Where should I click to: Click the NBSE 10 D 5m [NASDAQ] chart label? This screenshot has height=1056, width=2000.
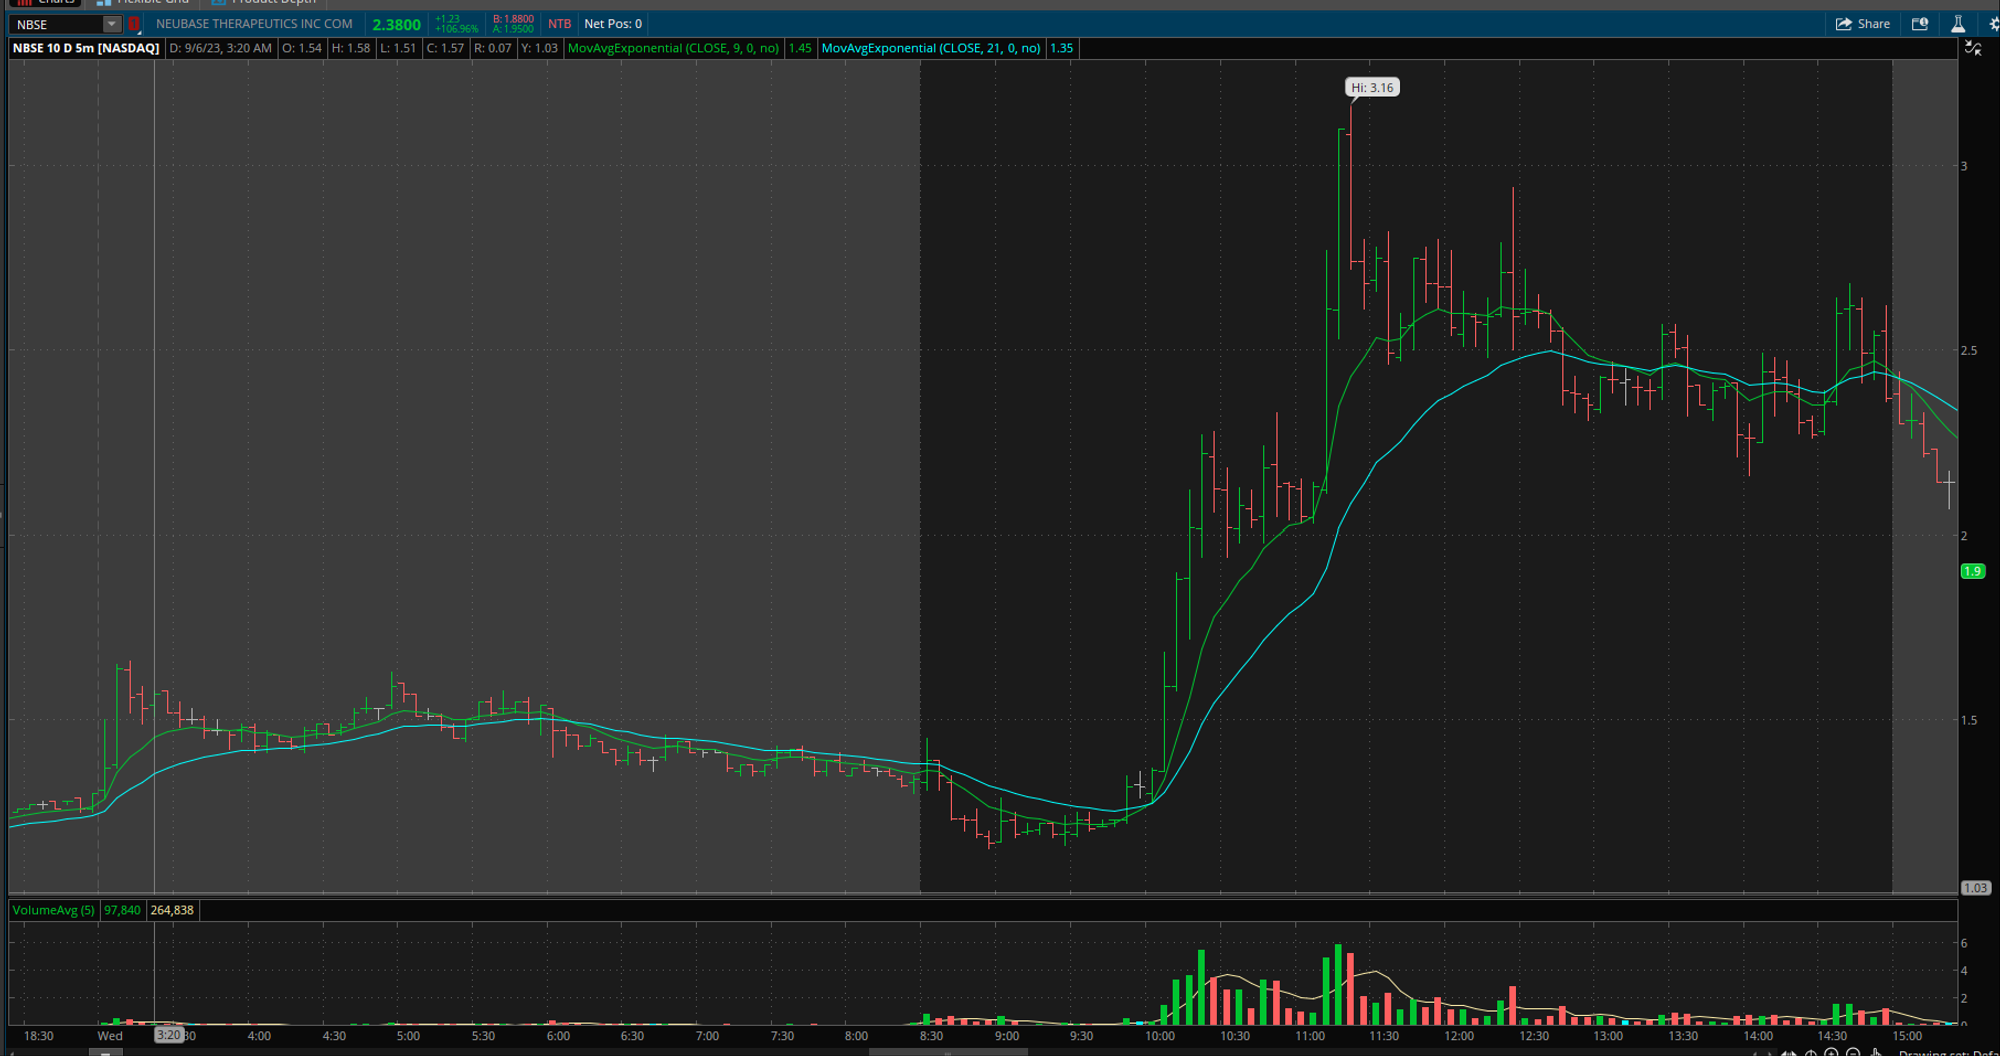point(86,48)
